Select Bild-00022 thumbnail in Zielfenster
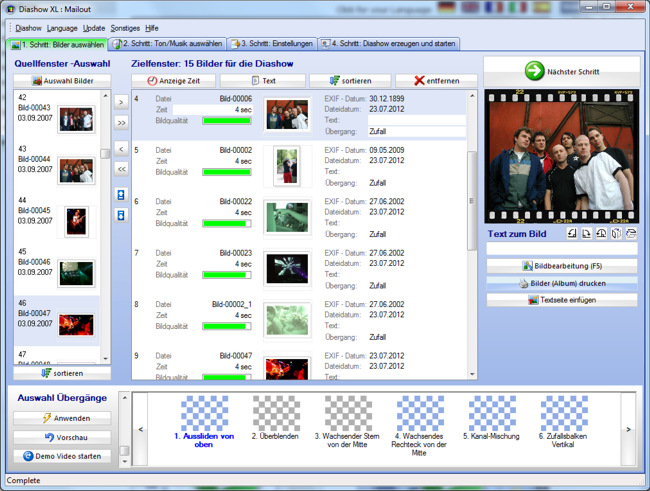 pos(287,217)
